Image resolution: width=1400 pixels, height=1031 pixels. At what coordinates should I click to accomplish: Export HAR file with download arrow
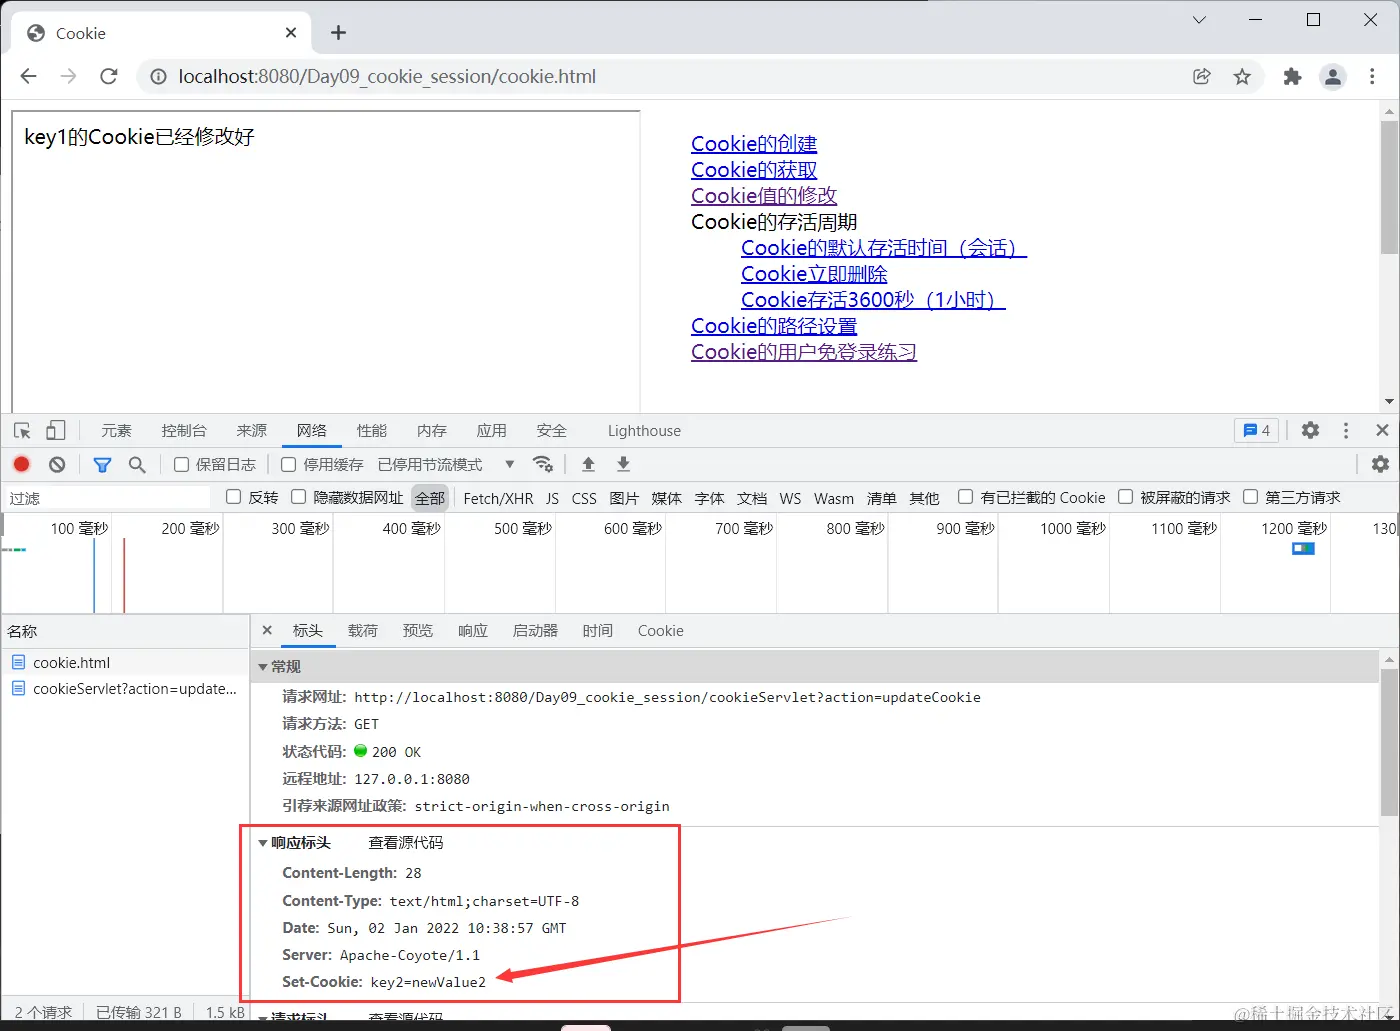coord(623,464)
